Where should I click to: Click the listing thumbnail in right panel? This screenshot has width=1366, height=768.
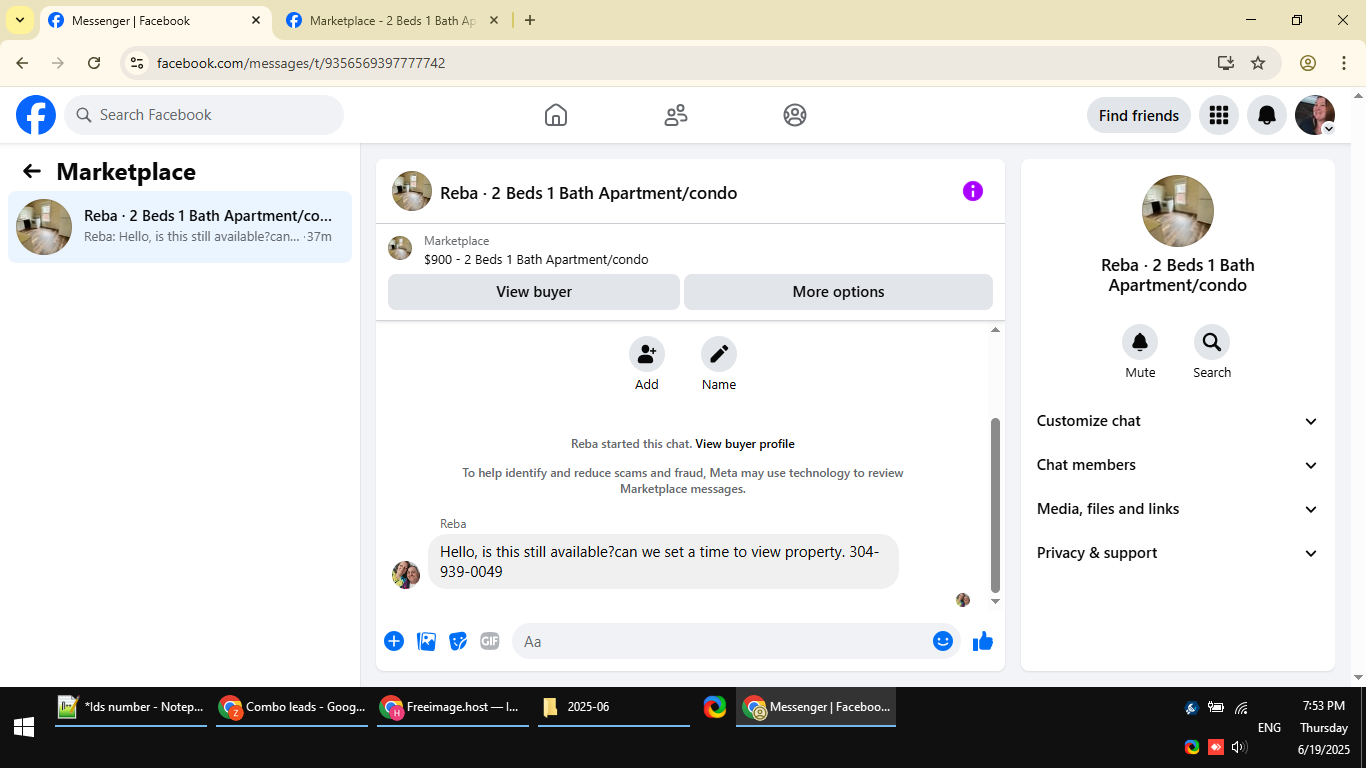[x=1178, y=211]
